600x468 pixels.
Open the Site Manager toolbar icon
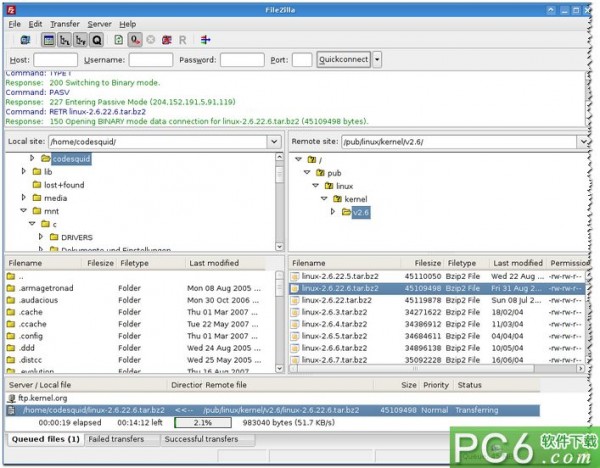pos(25,40)
